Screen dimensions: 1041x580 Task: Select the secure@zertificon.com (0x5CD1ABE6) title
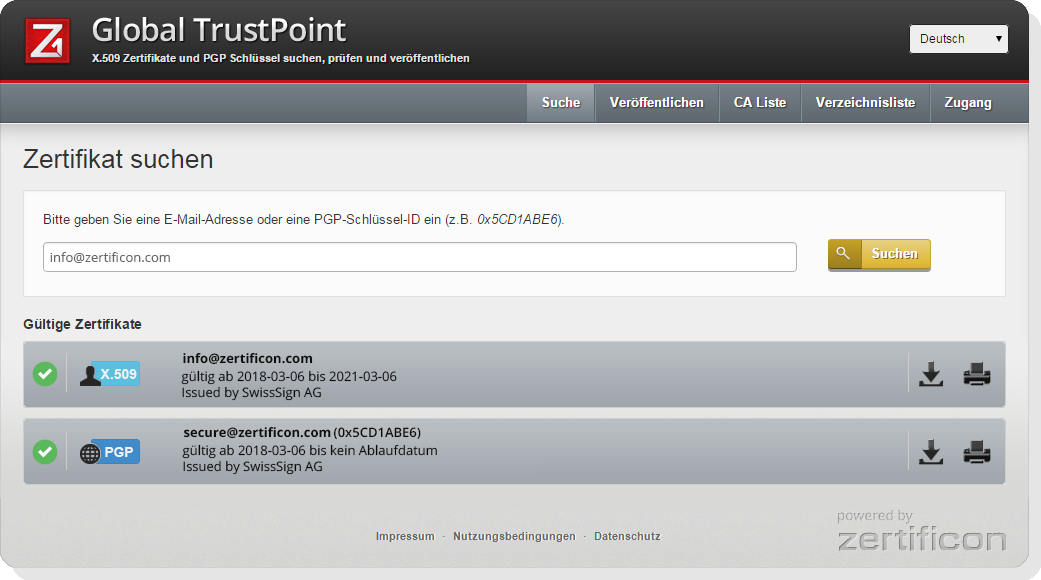pyautogui.click(x=302, y=433)
